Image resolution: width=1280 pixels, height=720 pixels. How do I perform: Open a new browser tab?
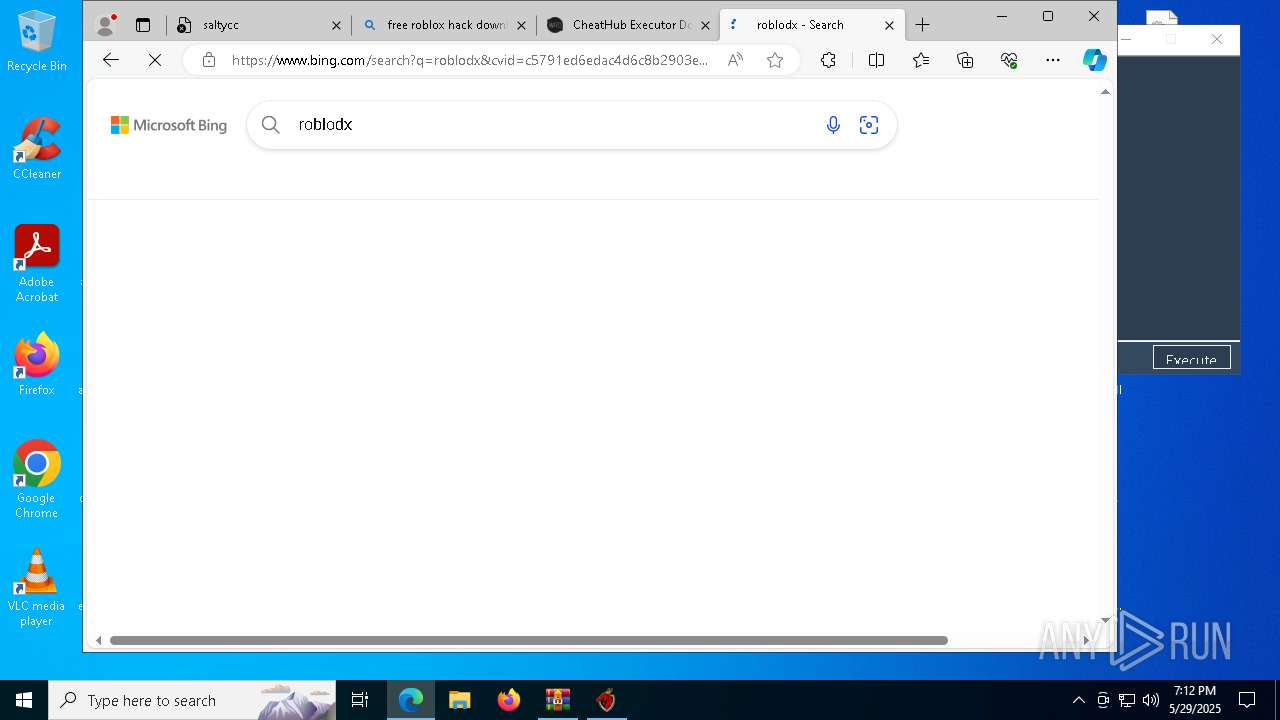point(922,25)
